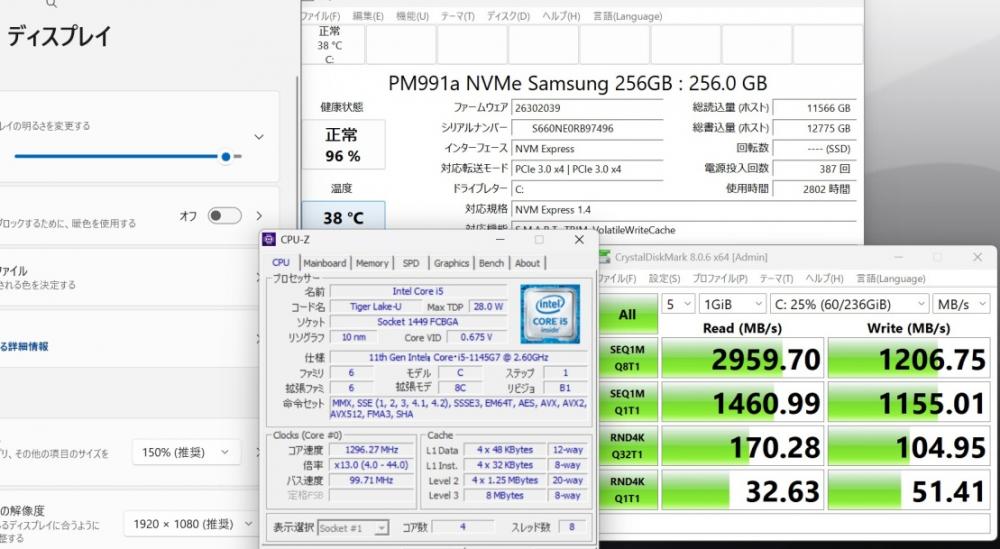Open the 1920 × 1080 resolution dropdown
The image size is (1000, 549).
[189, 524]
